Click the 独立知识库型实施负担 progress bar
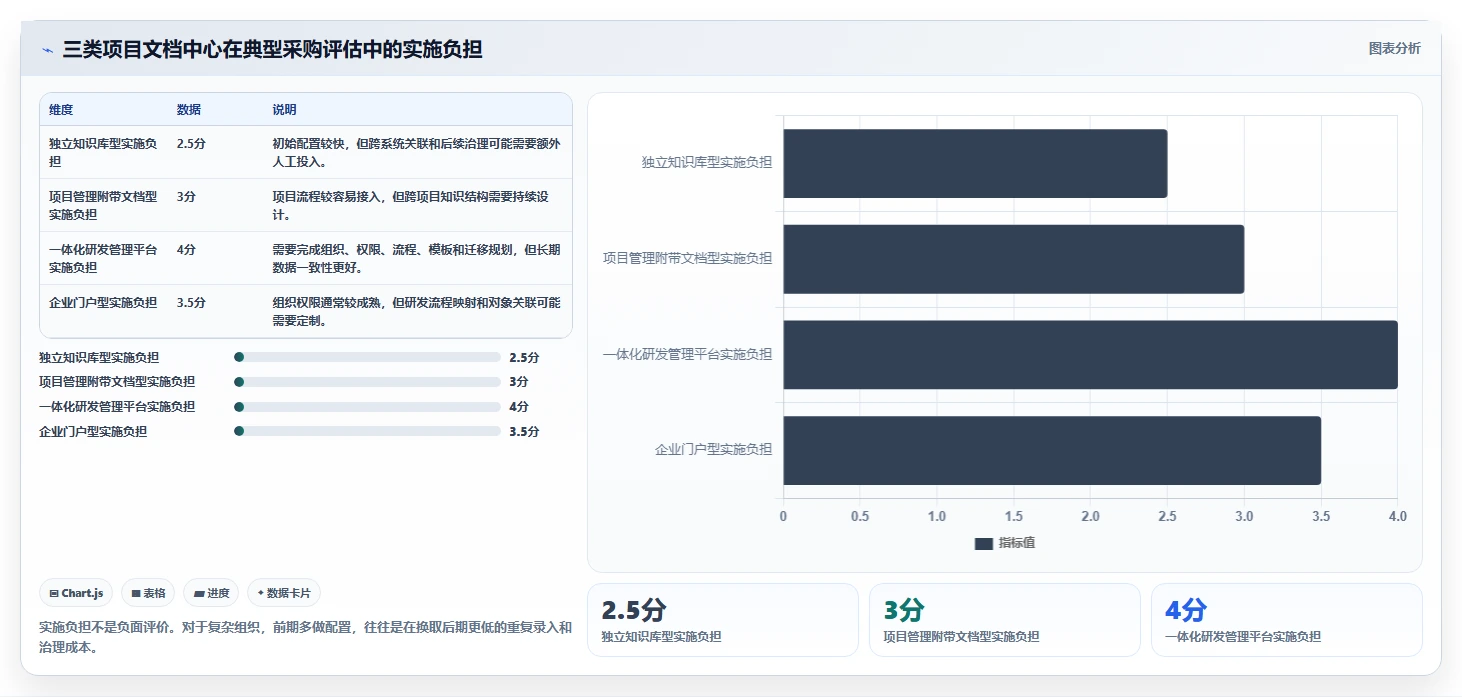 tap(367, 357)
